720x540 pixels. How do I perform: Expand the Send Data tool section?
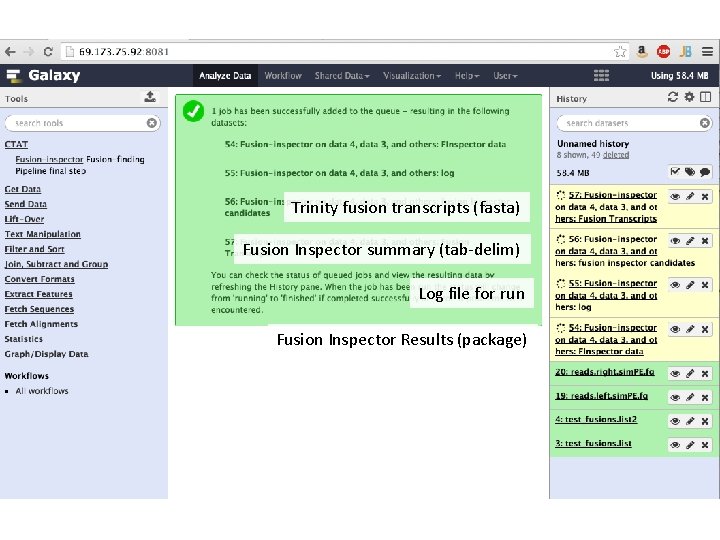click(25, 204)
